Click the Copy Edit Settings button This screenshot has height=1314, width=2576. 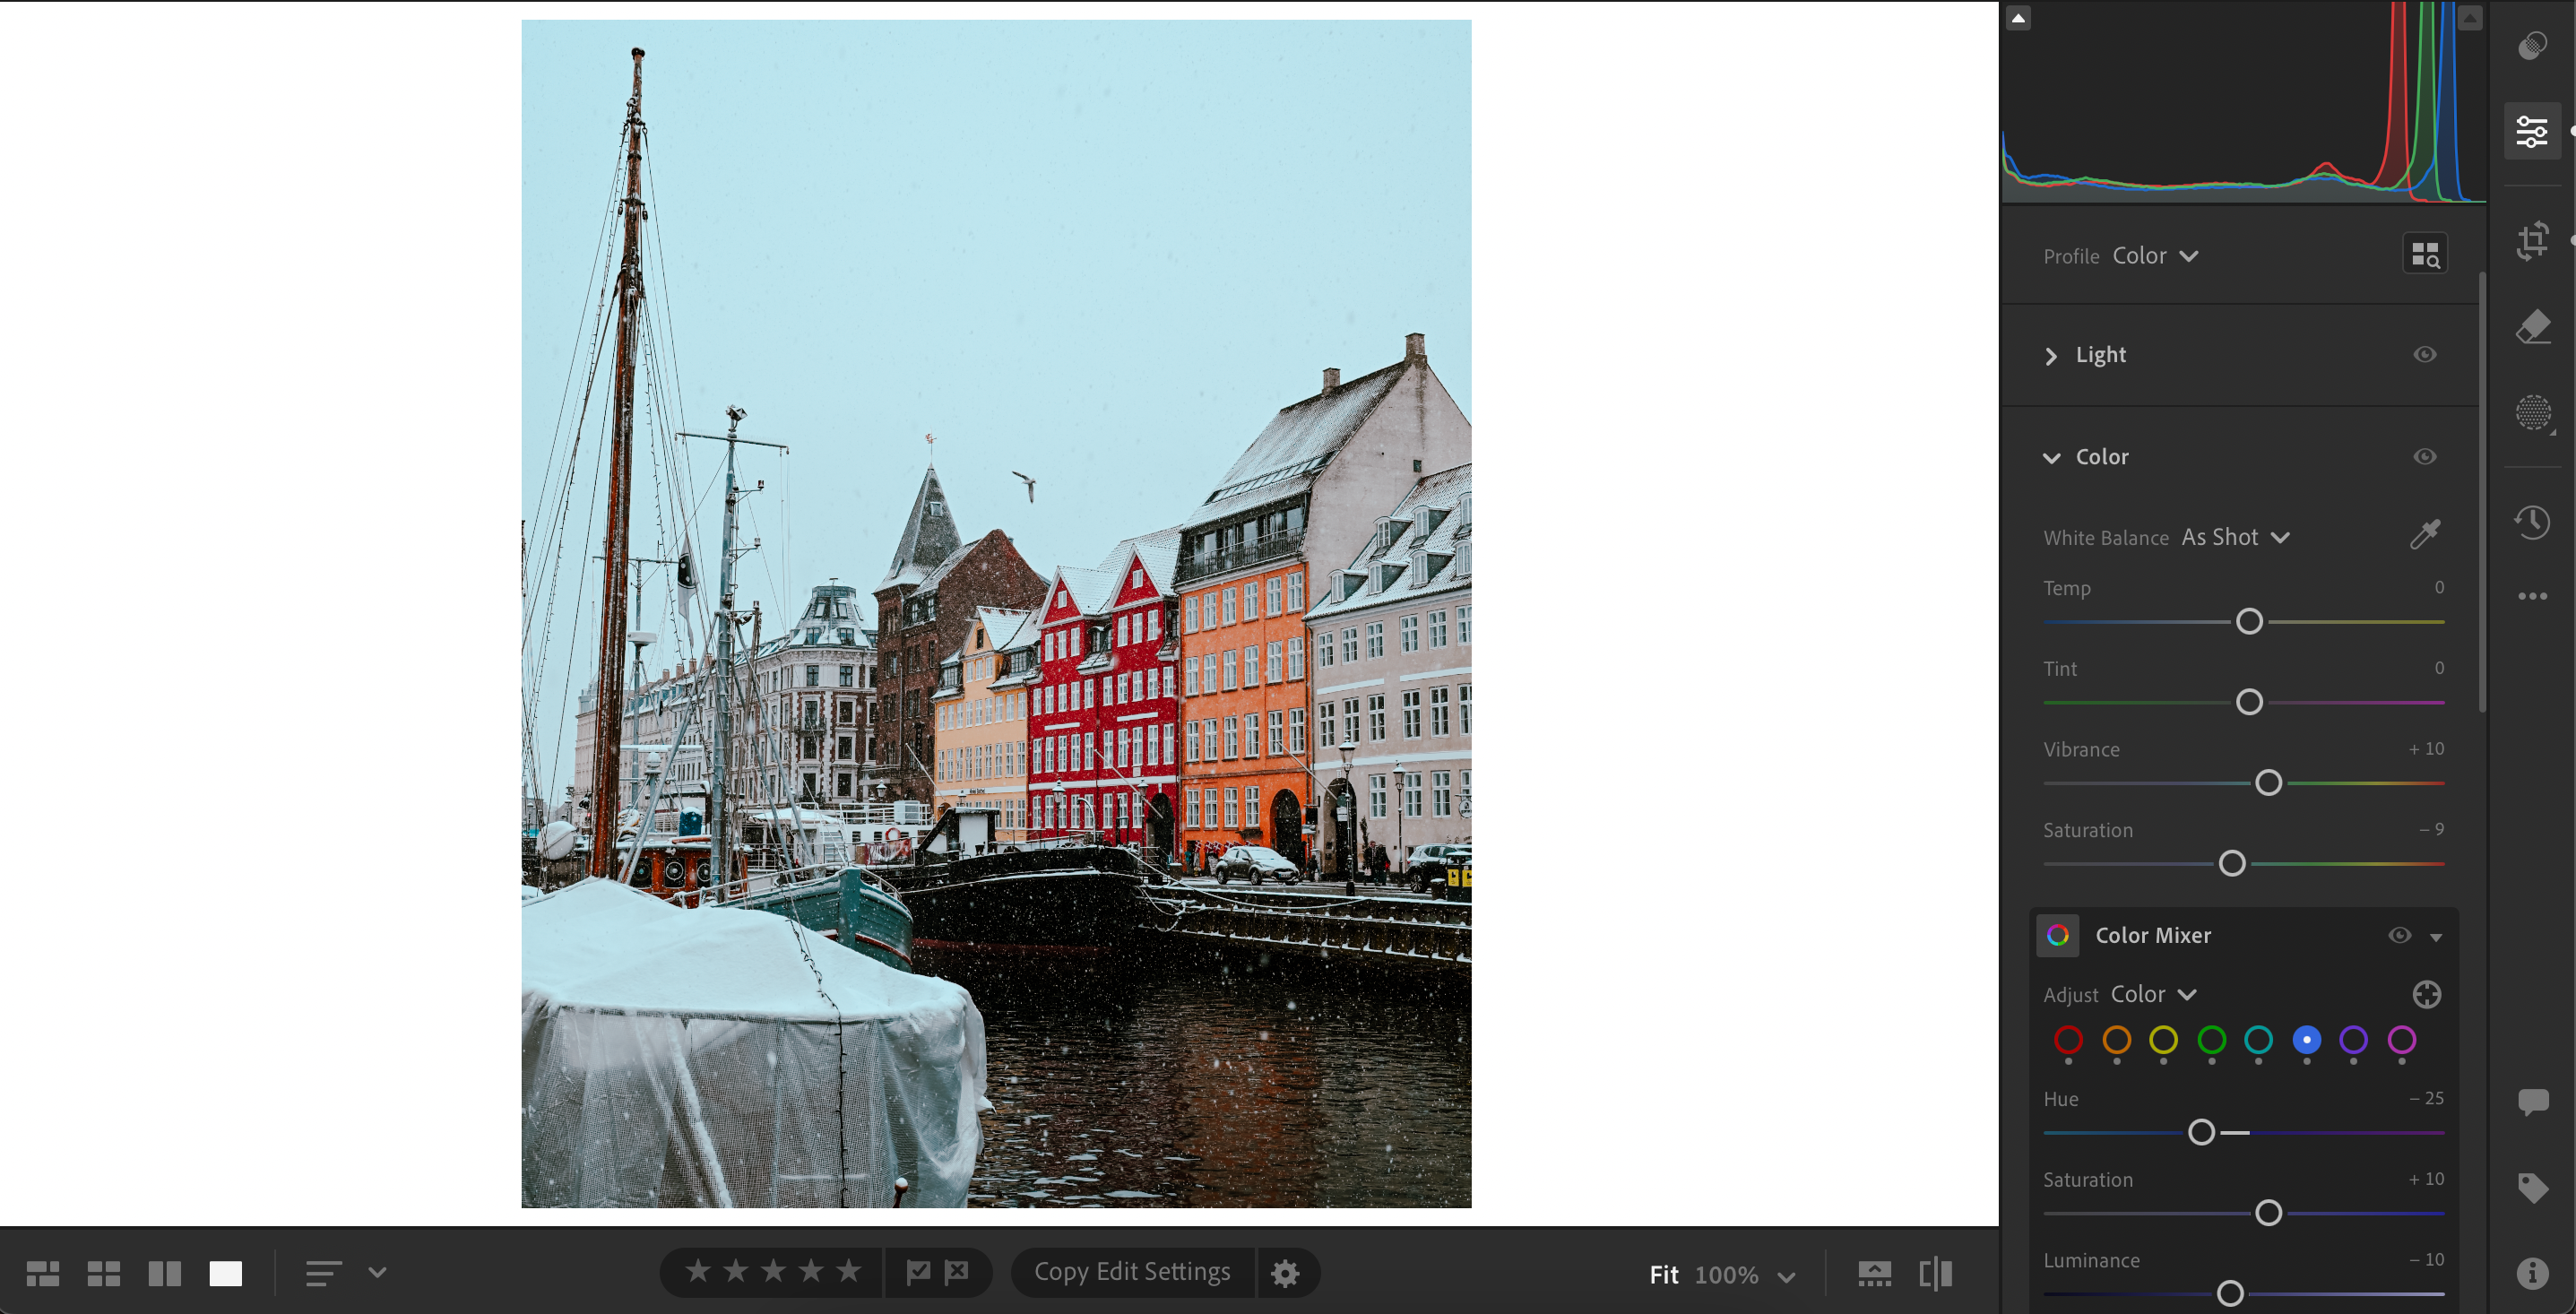coord(1132,1271)
